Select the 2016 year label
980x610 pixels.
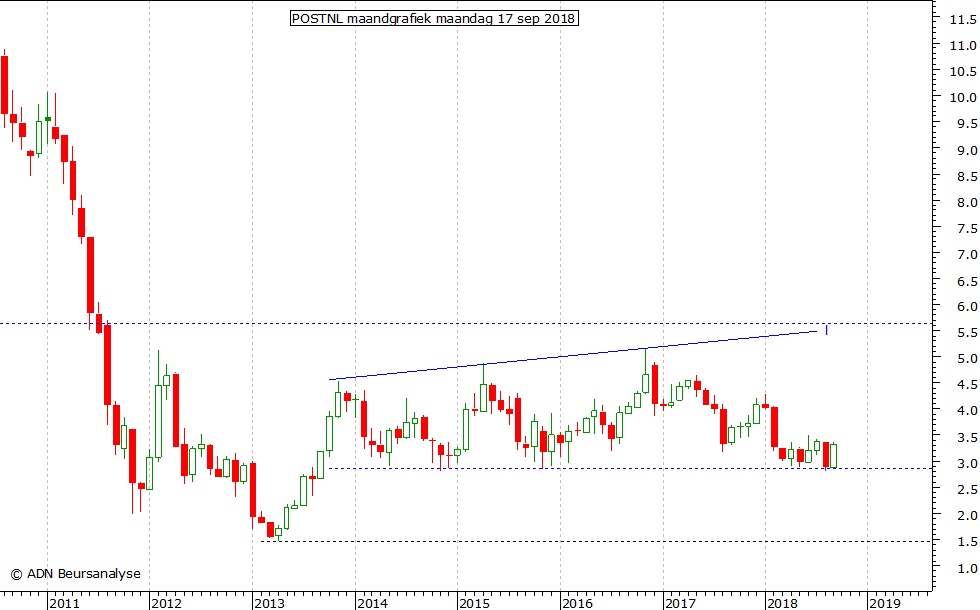[577, 603]
